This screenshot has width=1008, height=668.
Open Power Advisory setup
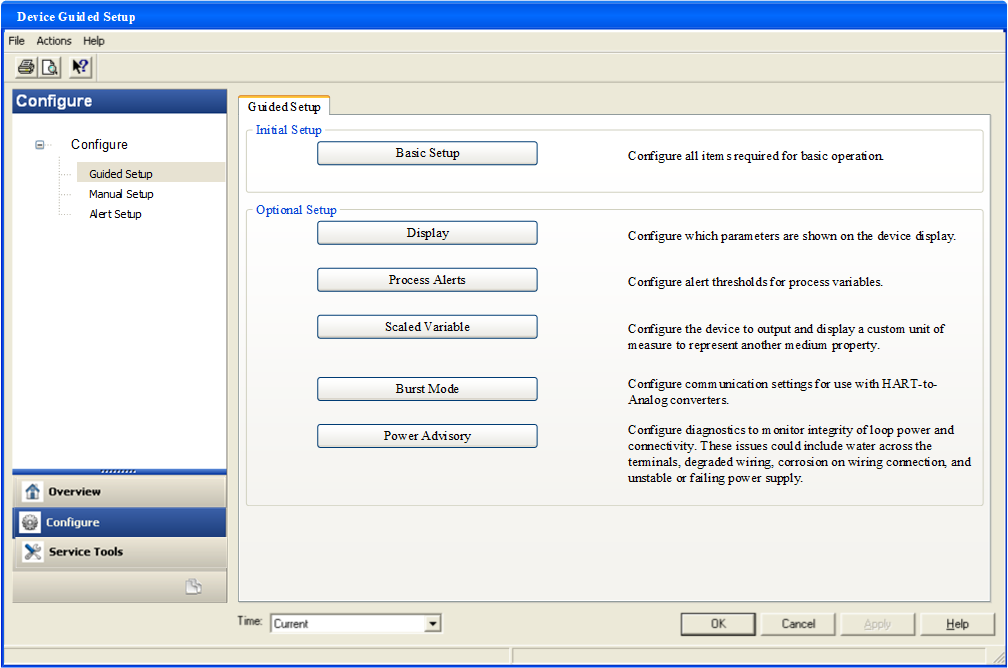pyautogui.click(x=427, y=436)
